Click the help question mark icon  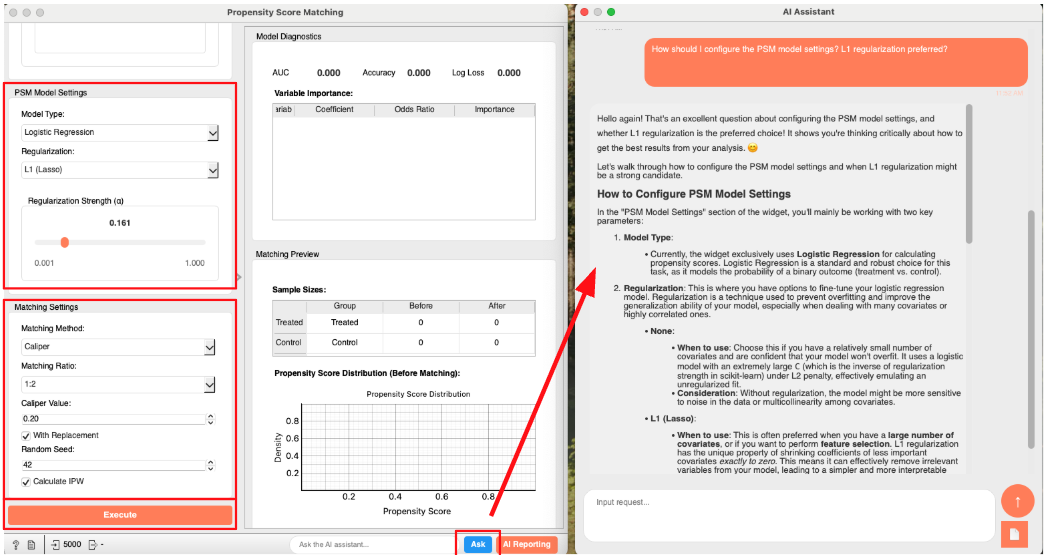pos(16,545)
